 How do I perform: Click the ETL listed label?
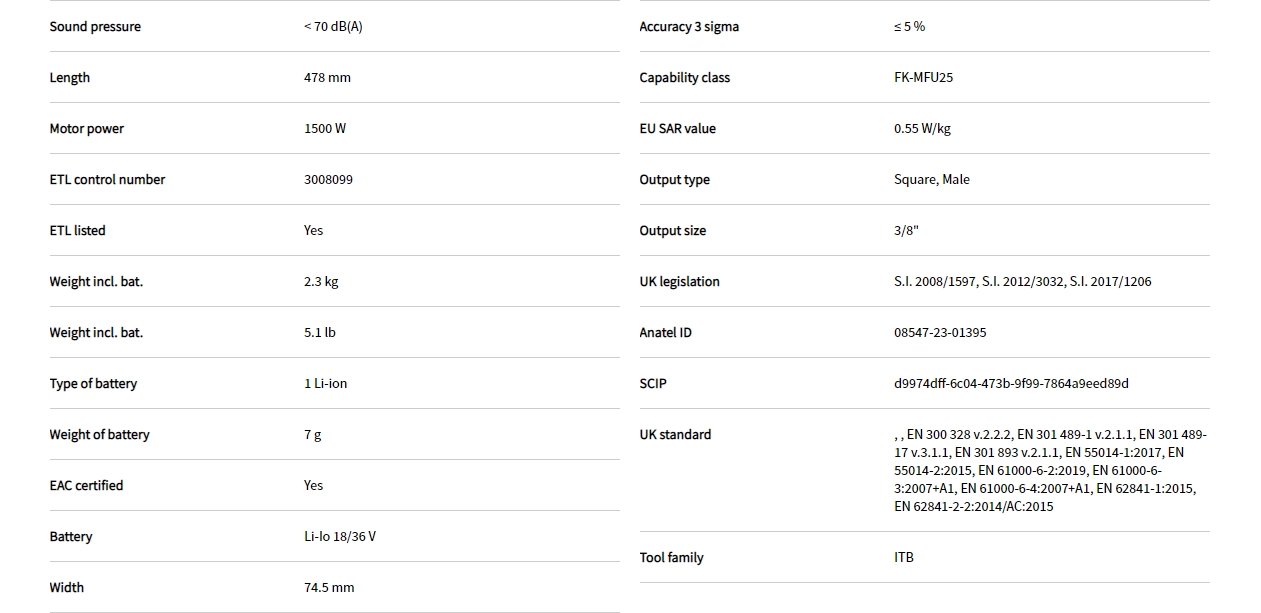(77, 231)
